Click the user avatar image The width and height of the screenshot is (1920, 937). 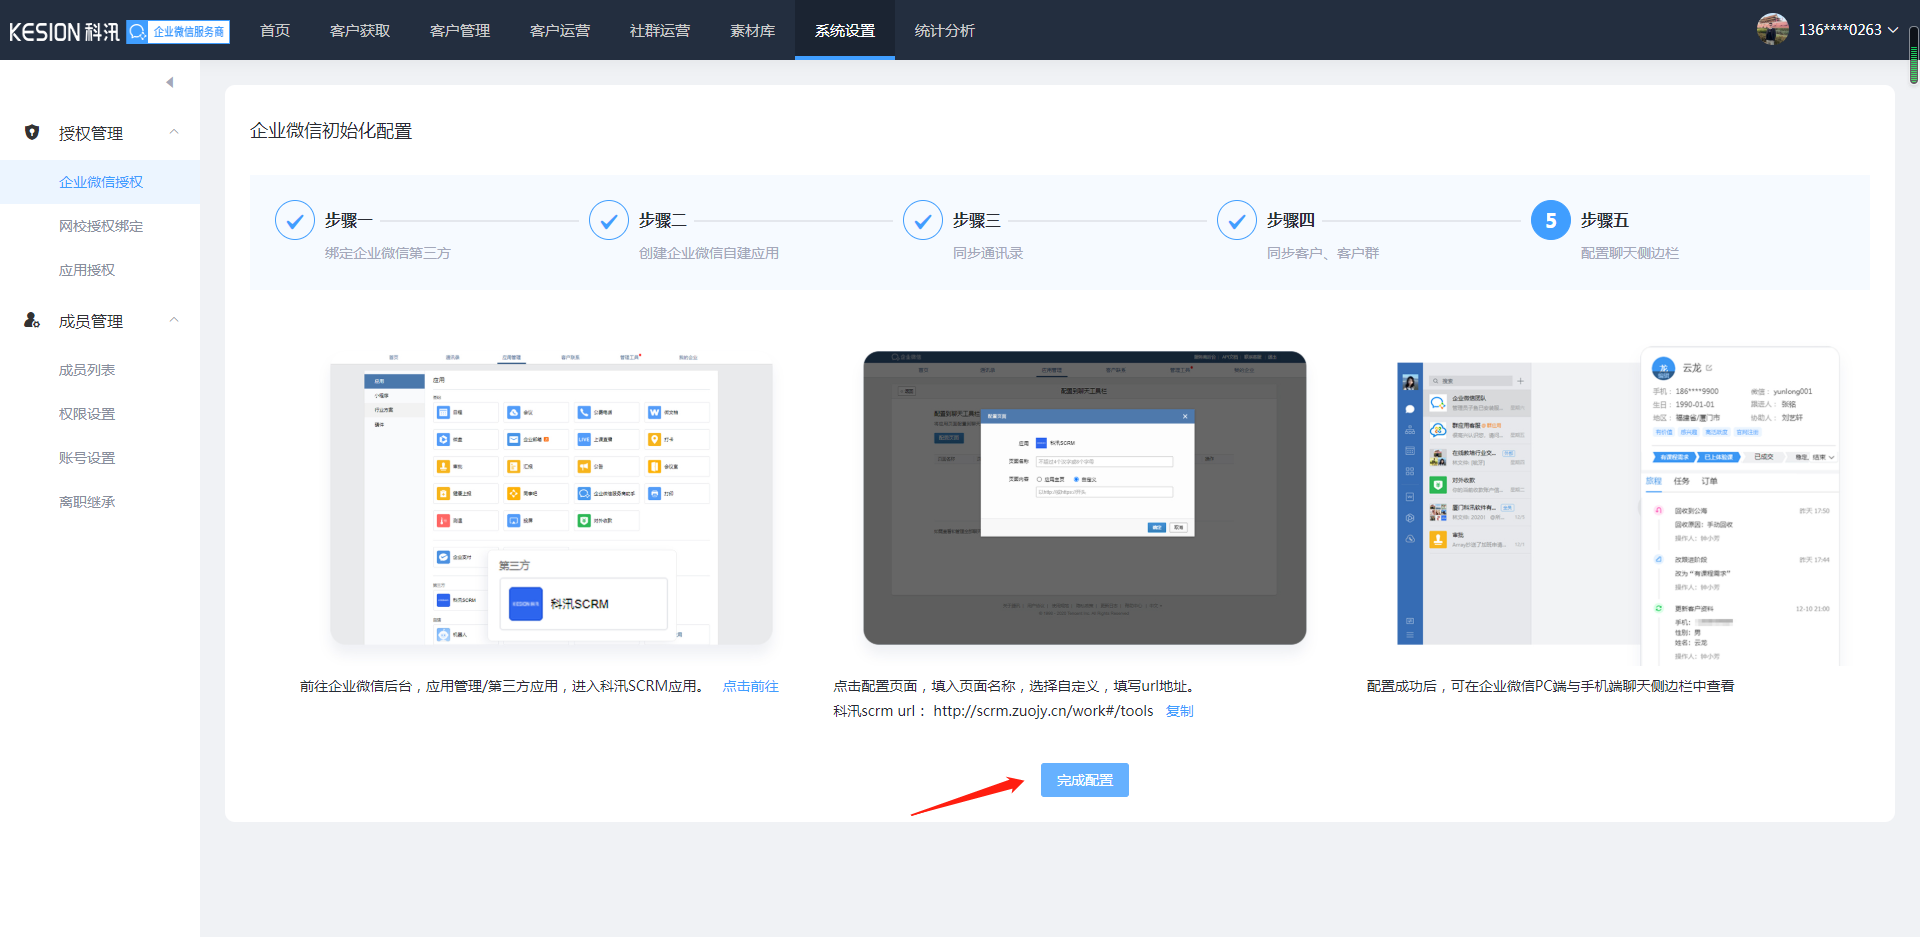[1772, 29]
